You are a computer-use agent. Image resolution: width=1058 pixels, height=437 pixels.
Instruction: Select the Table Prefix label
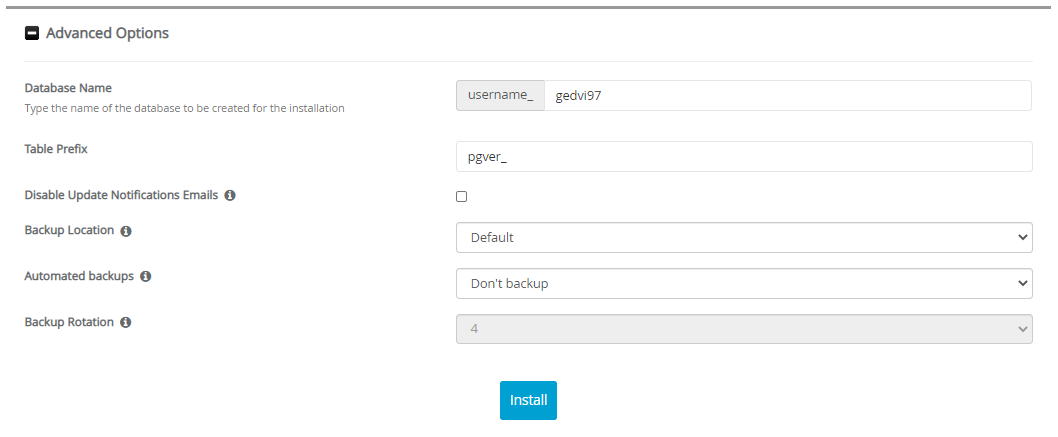point(56,149)
